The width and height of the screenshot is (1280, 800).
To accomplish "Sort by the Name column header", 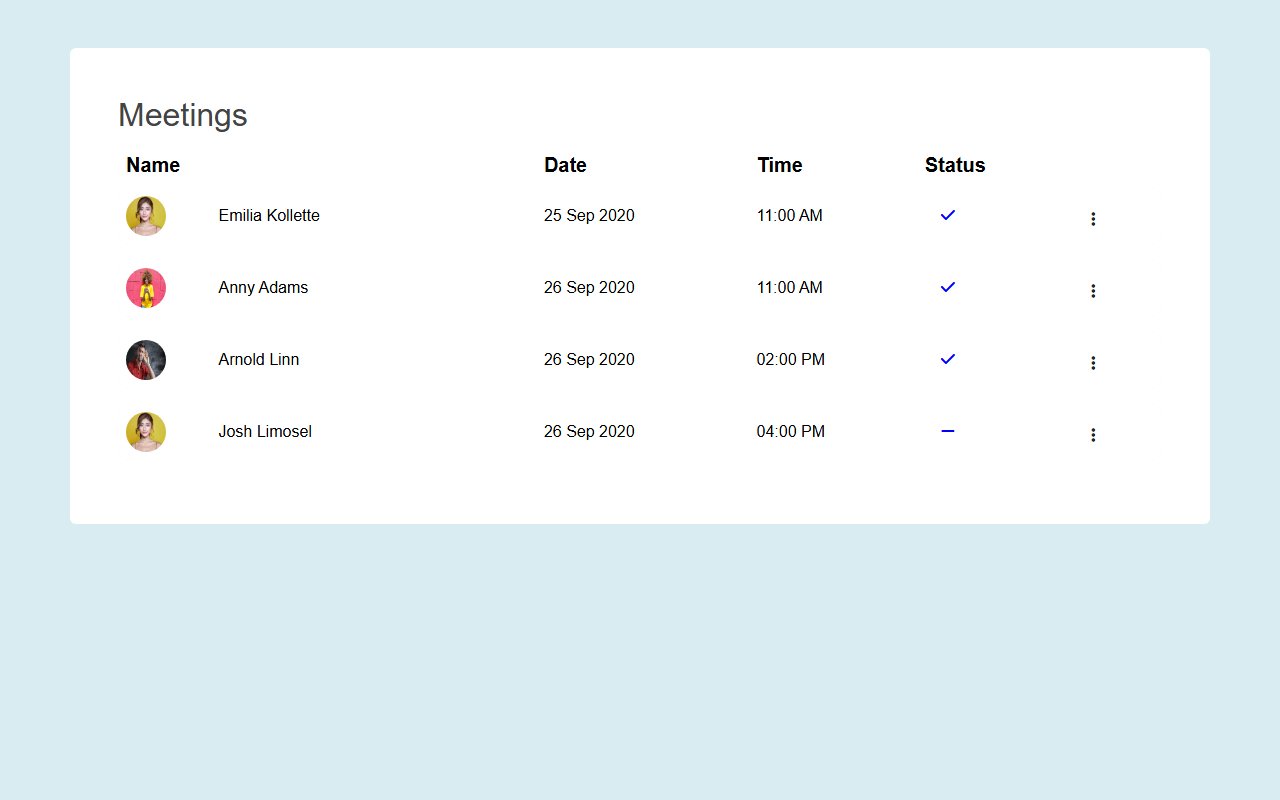I will click(x=153, y=165).
